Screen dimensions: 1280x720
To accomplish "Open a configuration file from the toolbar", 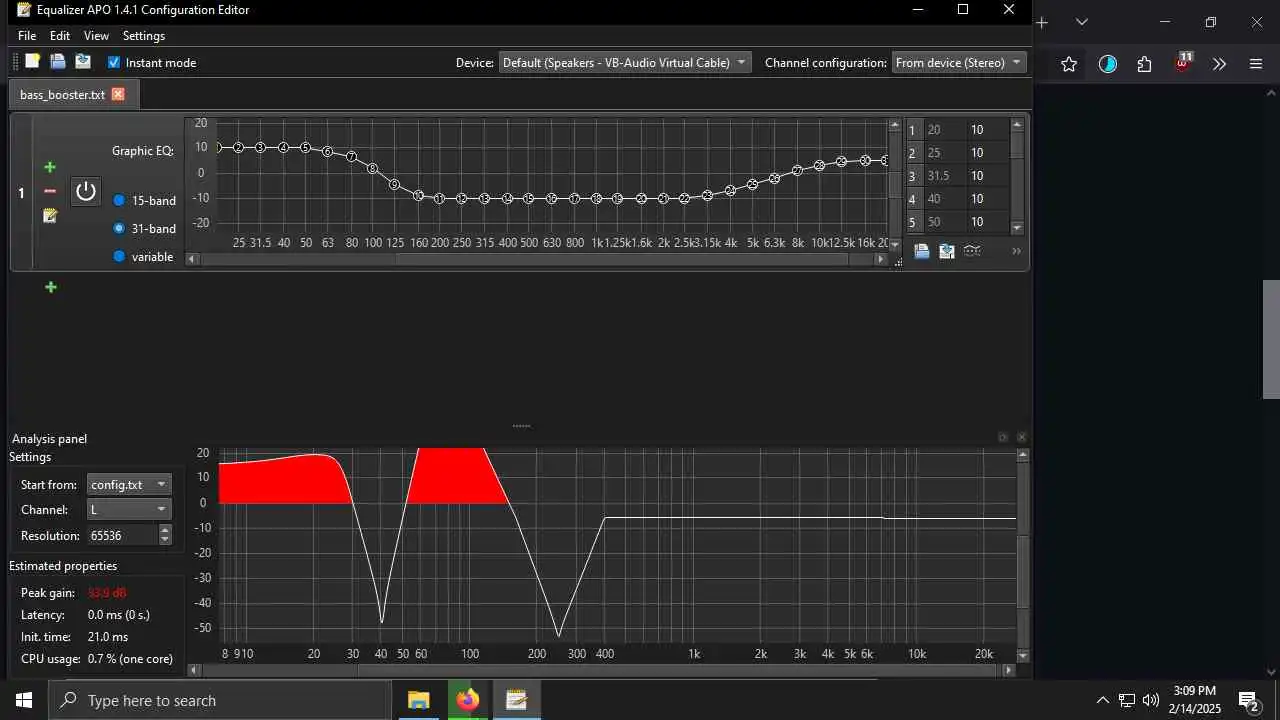I will point(58,62).
